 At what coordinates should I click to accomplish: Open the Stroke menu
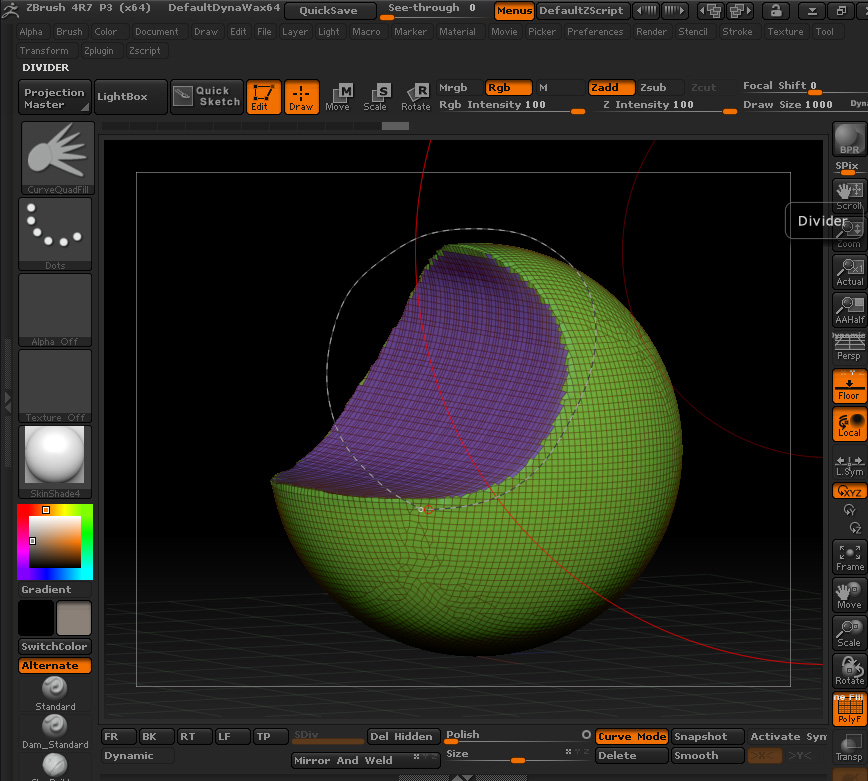[737, 31]
